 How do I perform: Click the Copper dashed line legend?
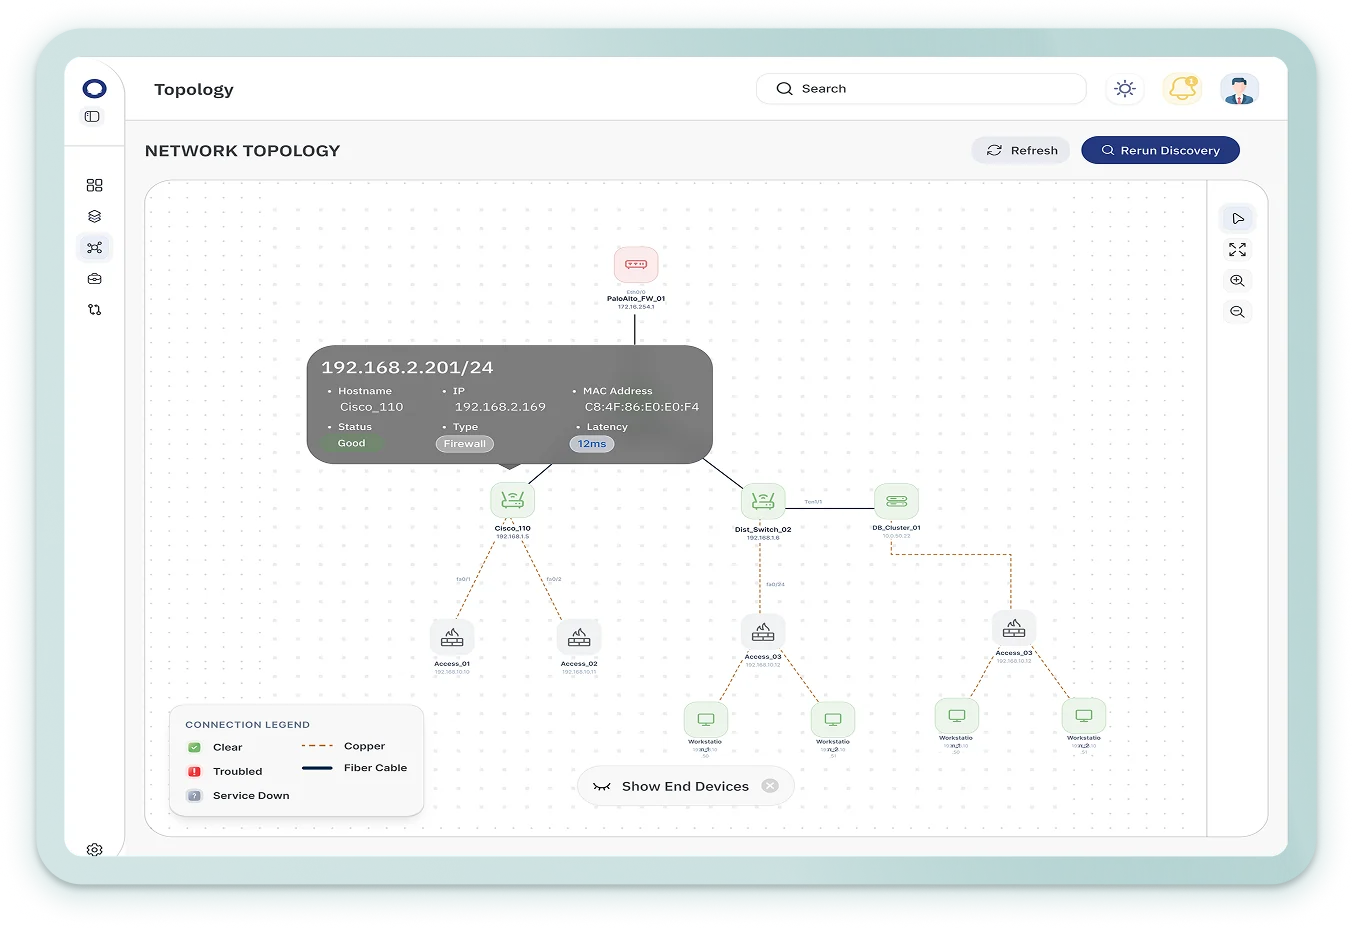[317, 746]
